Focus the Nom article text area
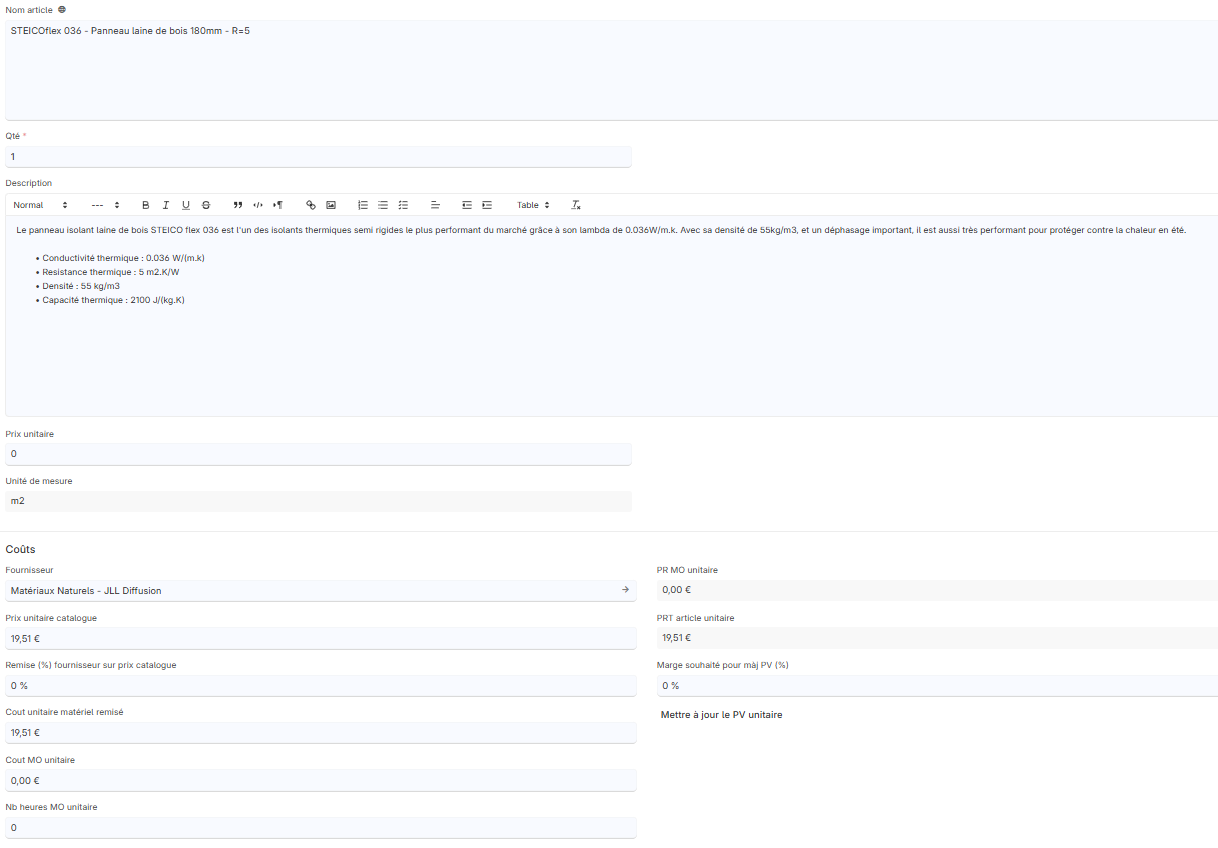 tap(611, 70)
